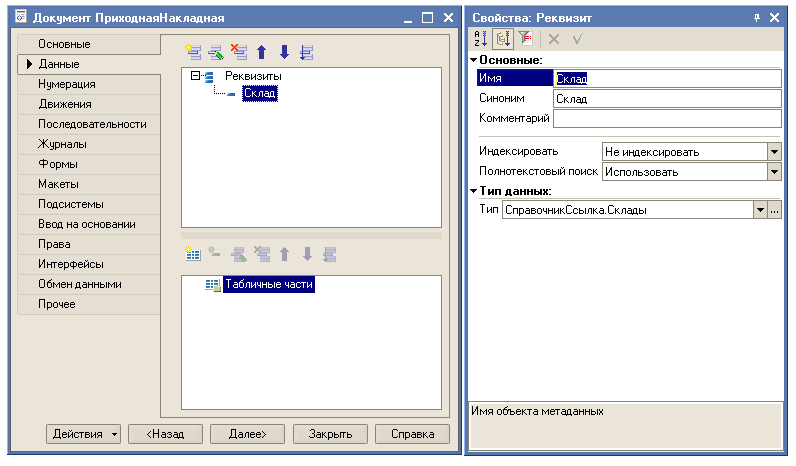Image resolution: width=796 pixels, height=466 pixels.
Task: Close the Свойства: Реквизит panel
Action: coord(775,18)
